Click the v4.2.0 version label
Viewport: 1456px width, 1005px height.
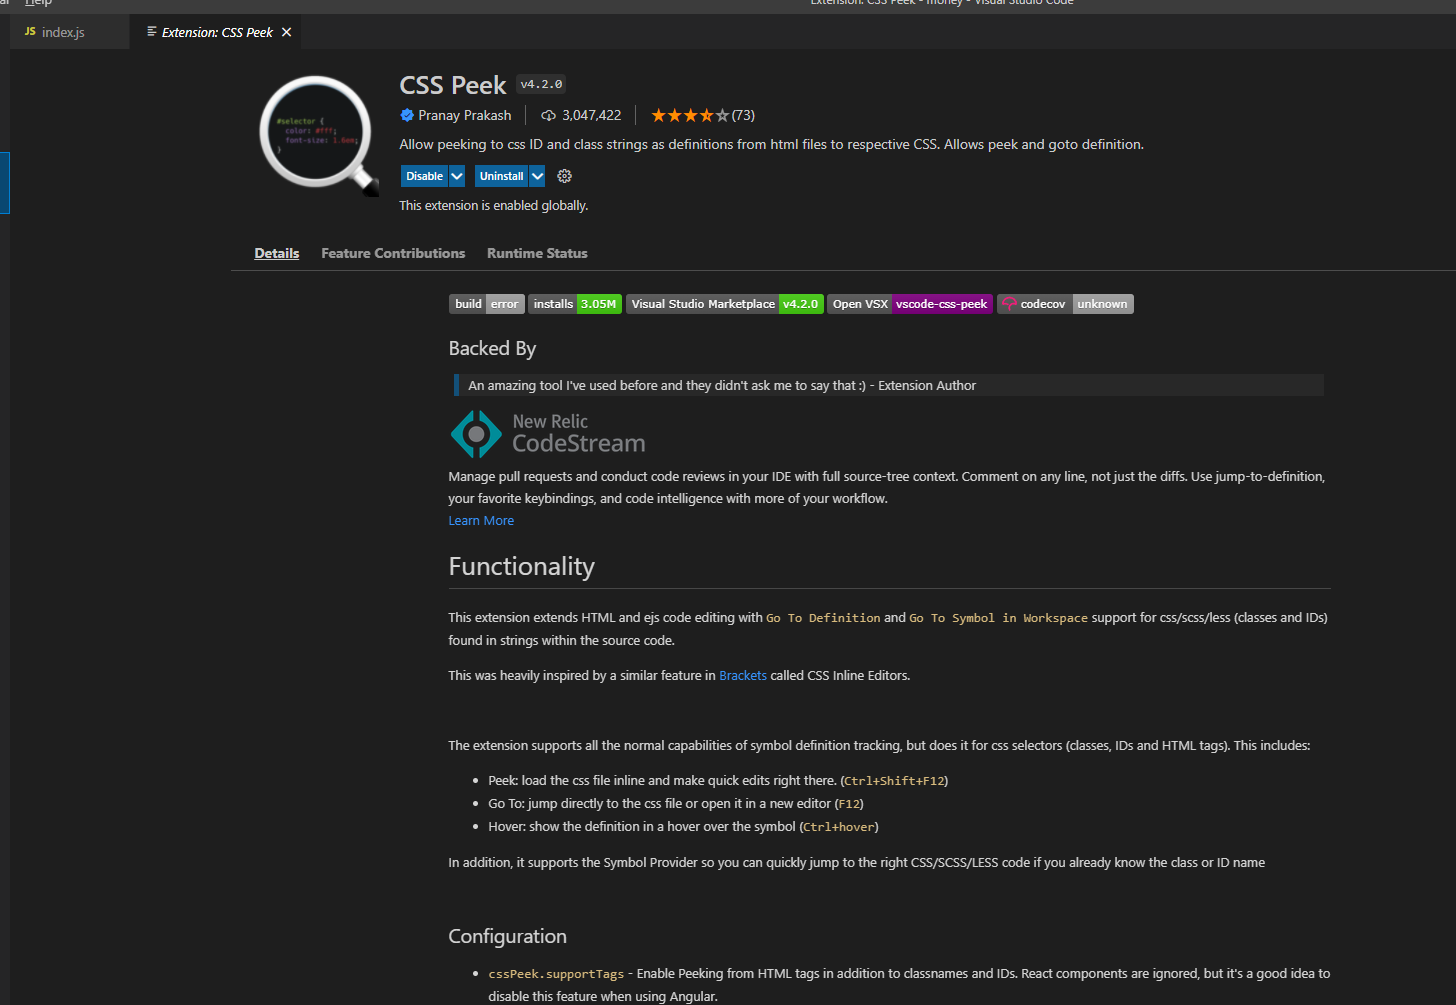coord(541,84)
